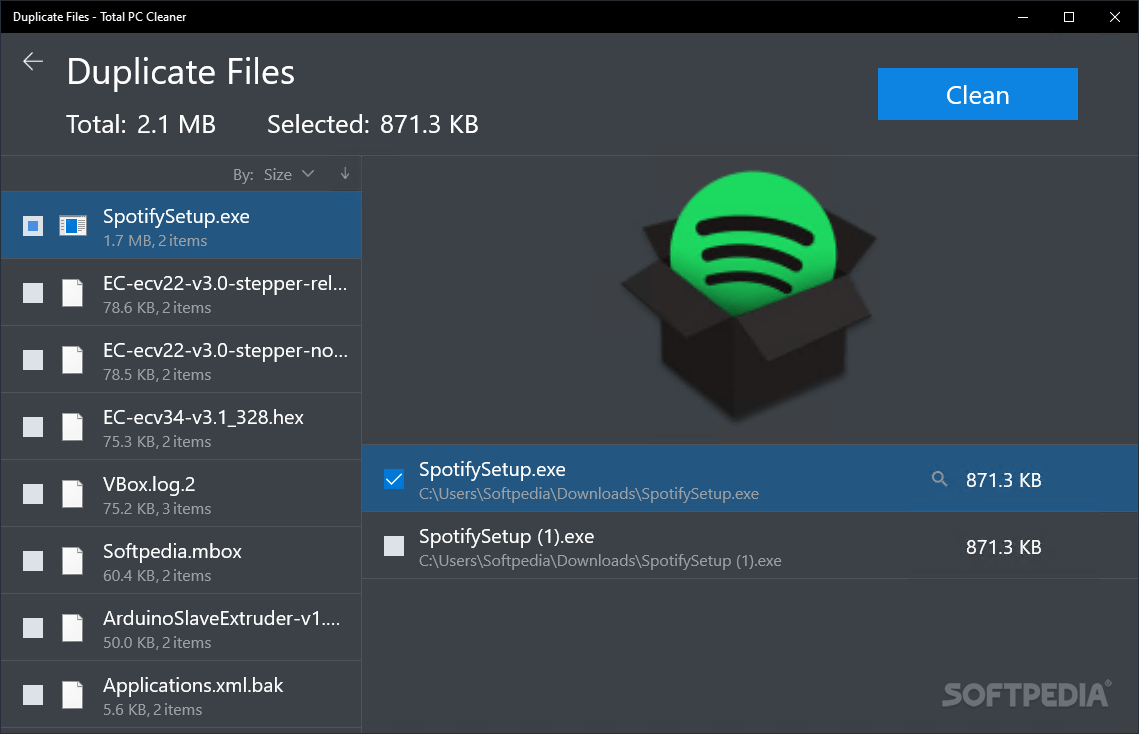This screenshot has width=1139, height=734.
Task: Select 'ArduinoSlaveExtruder-v1....' list entry
Action: click(x=181, y=626)
